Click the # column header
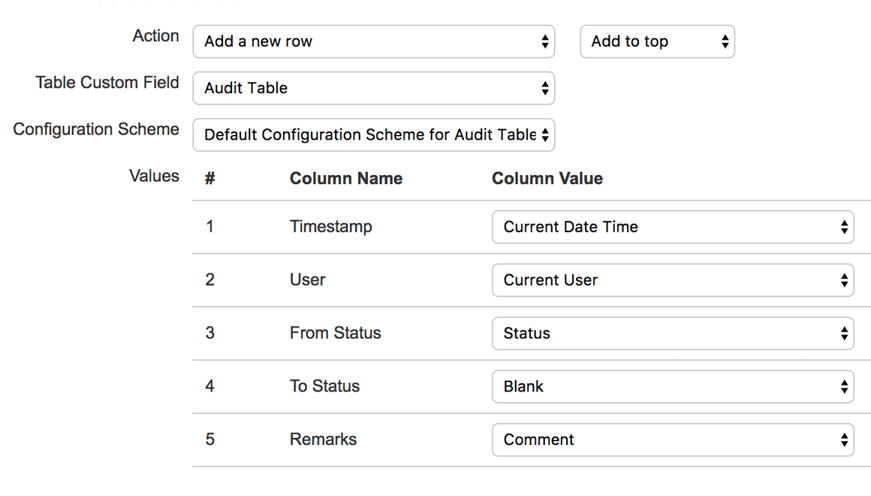The image size is (871, 496). tap(210, 179)
